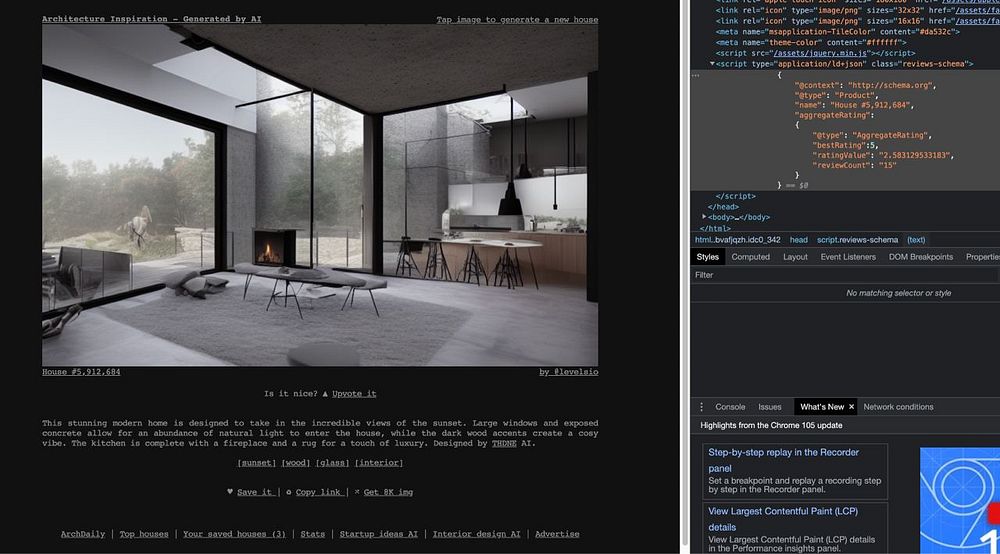Click the closing head tag line
Viewport: 1000px width, 554px height.
pyautogui.click(x=723, y=207)
